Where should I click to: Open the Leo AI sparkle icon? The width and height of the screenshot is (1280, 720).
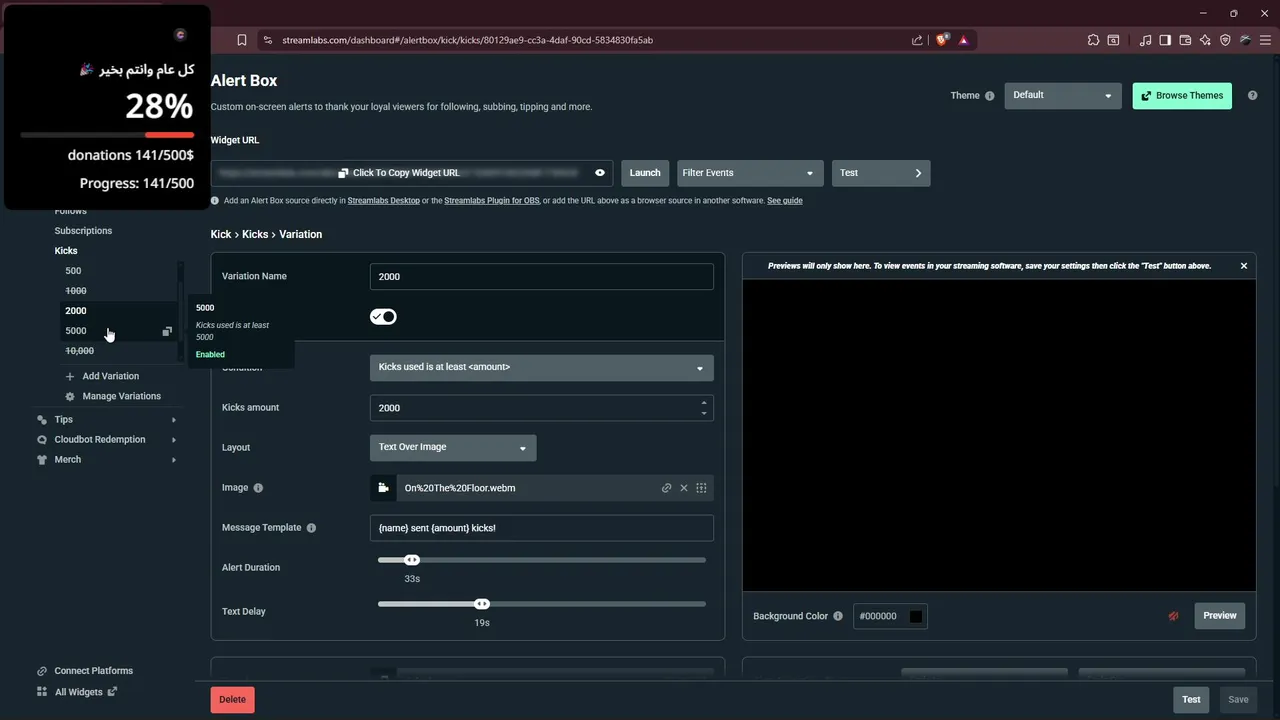point(1205,40)
